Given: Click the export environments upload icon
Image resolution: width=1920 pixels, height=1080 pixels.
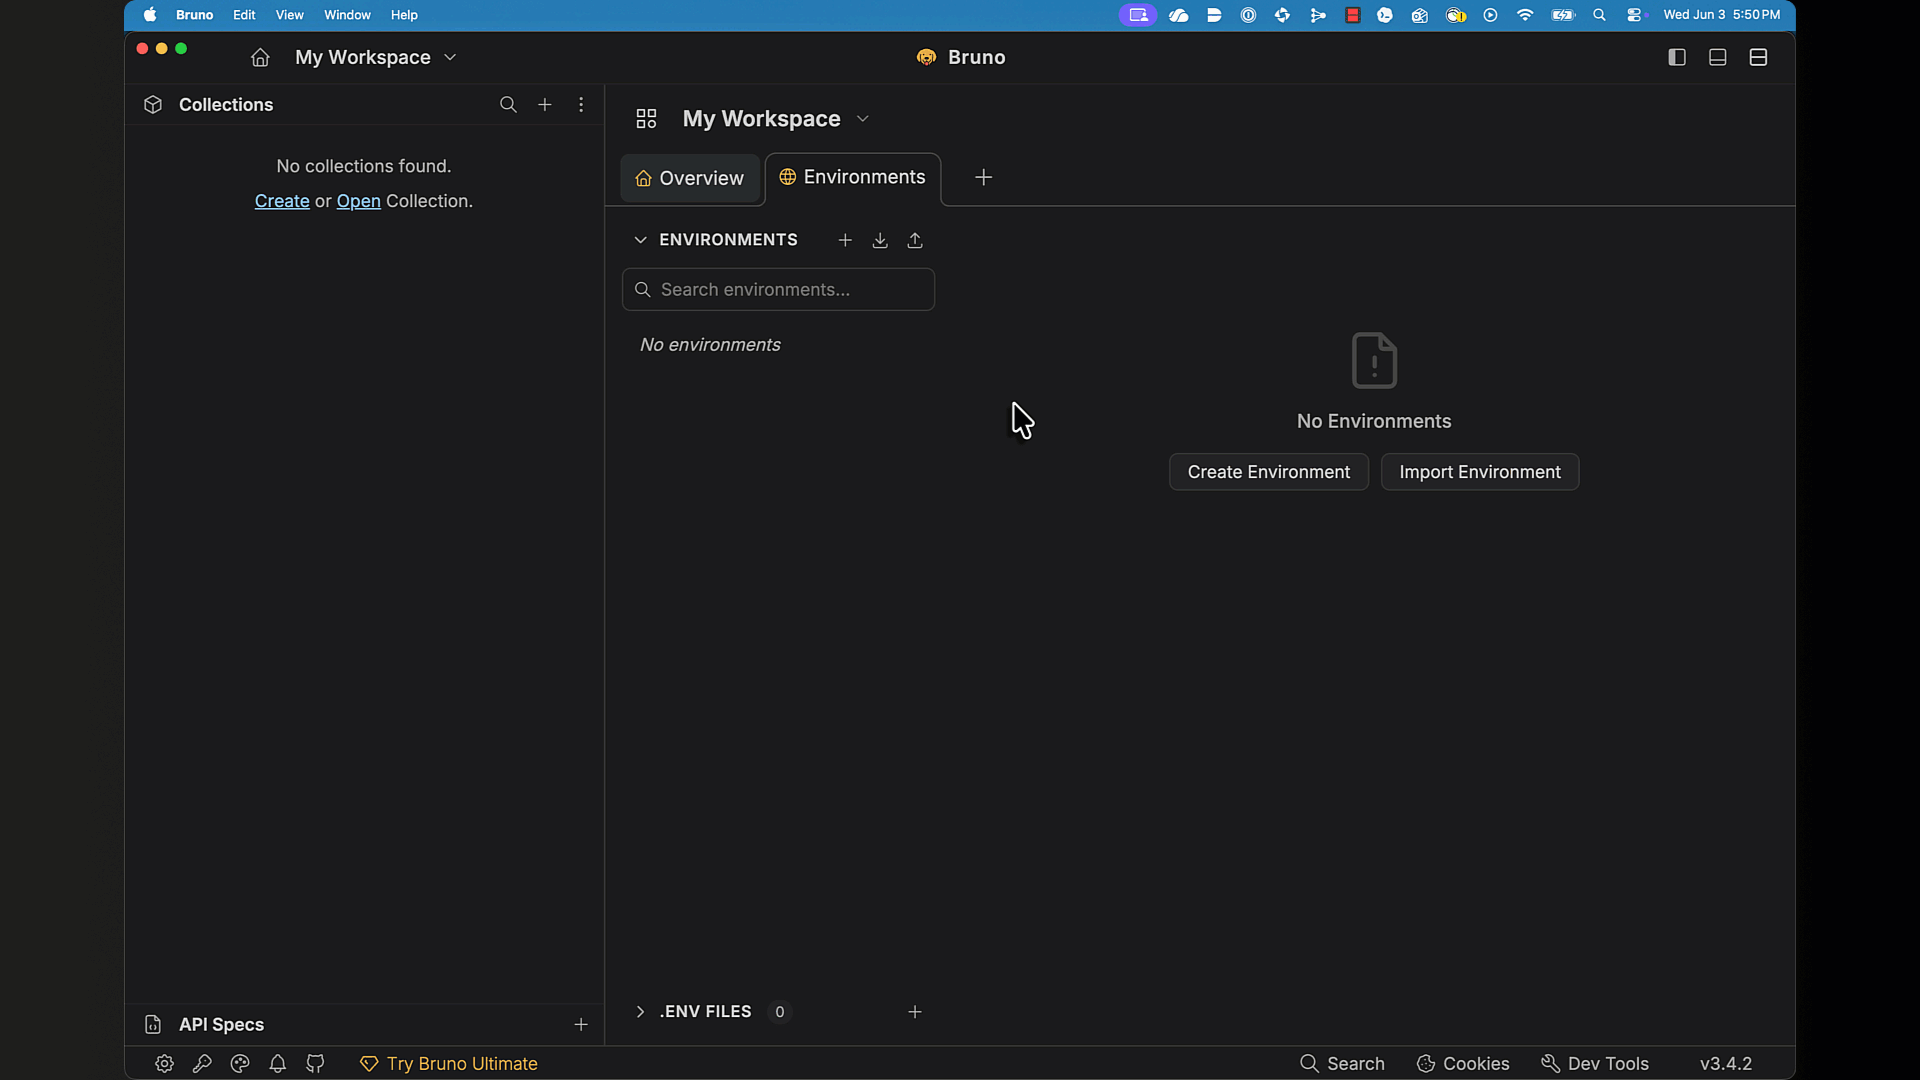Looking at the screenshot, I should tap(915, 240).
